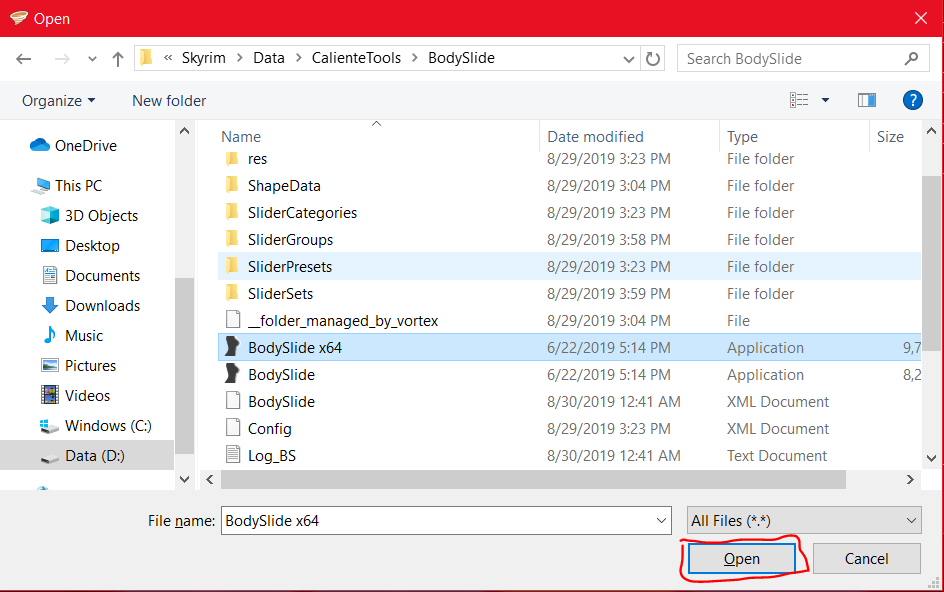944x592 pixels.
Task: Open the view options dropdown arrow
Action: (825, 100)
